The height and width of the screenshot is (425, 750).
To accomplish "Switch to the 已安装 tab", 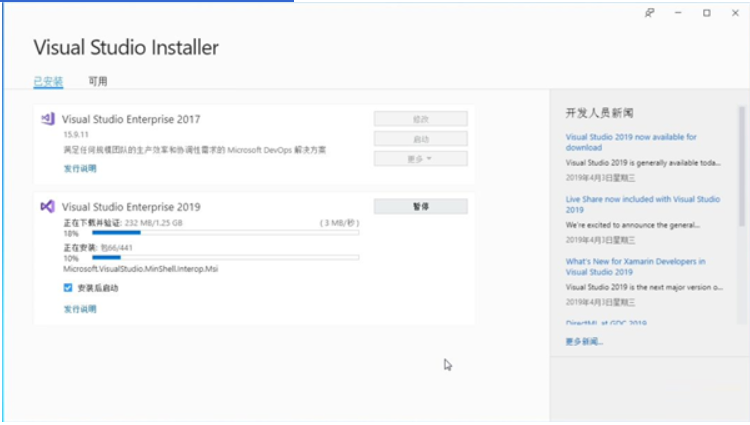I will (48, 81).
